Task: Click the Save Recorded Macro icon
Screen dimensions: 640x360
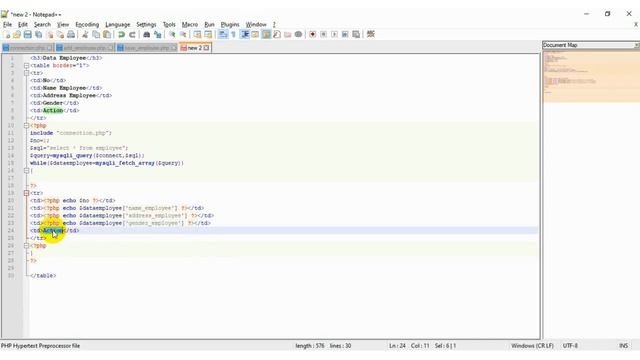Action: click(356, 35)
